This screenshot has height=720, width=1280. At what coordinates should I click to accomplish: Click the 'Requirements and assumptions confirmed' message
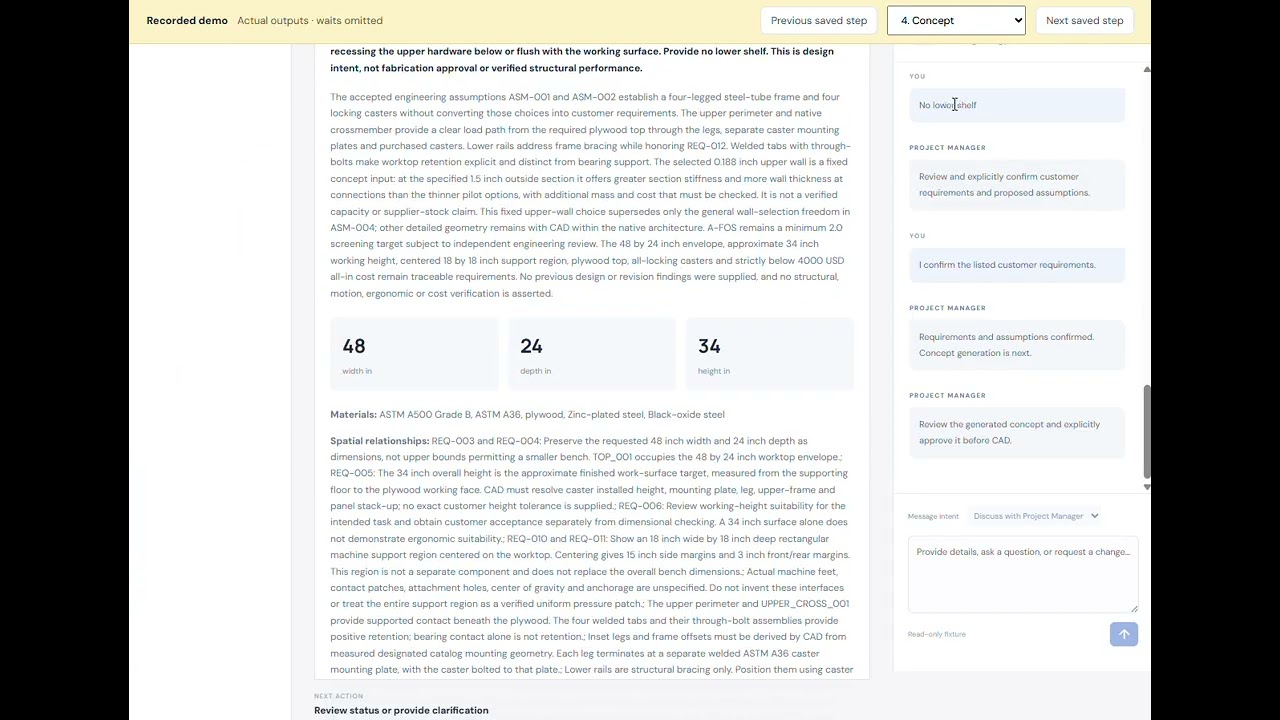(x=1017, y=345)
